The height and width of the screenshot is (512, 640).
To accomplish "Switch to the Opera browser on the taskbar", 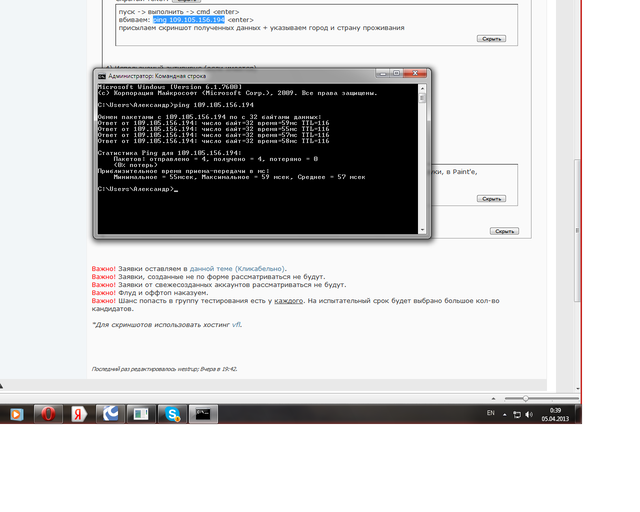I will (46, 413).
